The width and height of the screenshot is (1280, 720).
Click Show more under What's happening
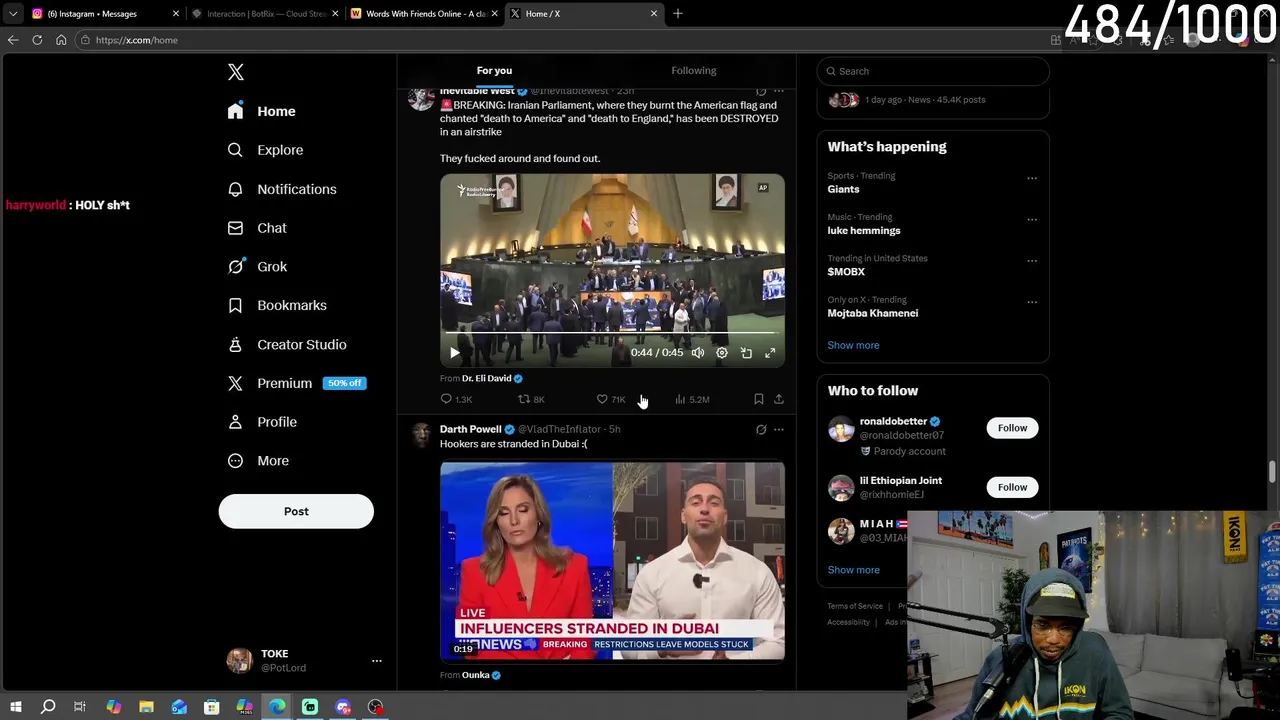point(853,345)
